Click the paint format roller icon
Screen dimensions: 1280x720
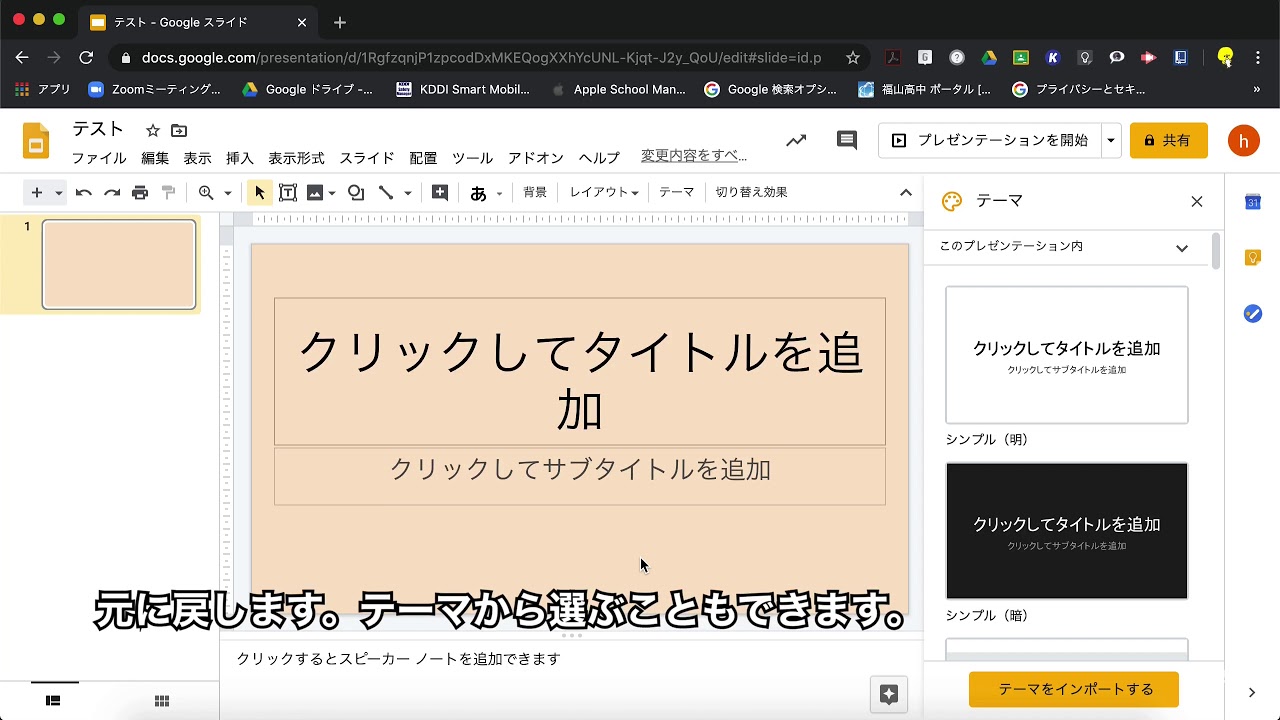pyautogui.click(x=168, y=193)
